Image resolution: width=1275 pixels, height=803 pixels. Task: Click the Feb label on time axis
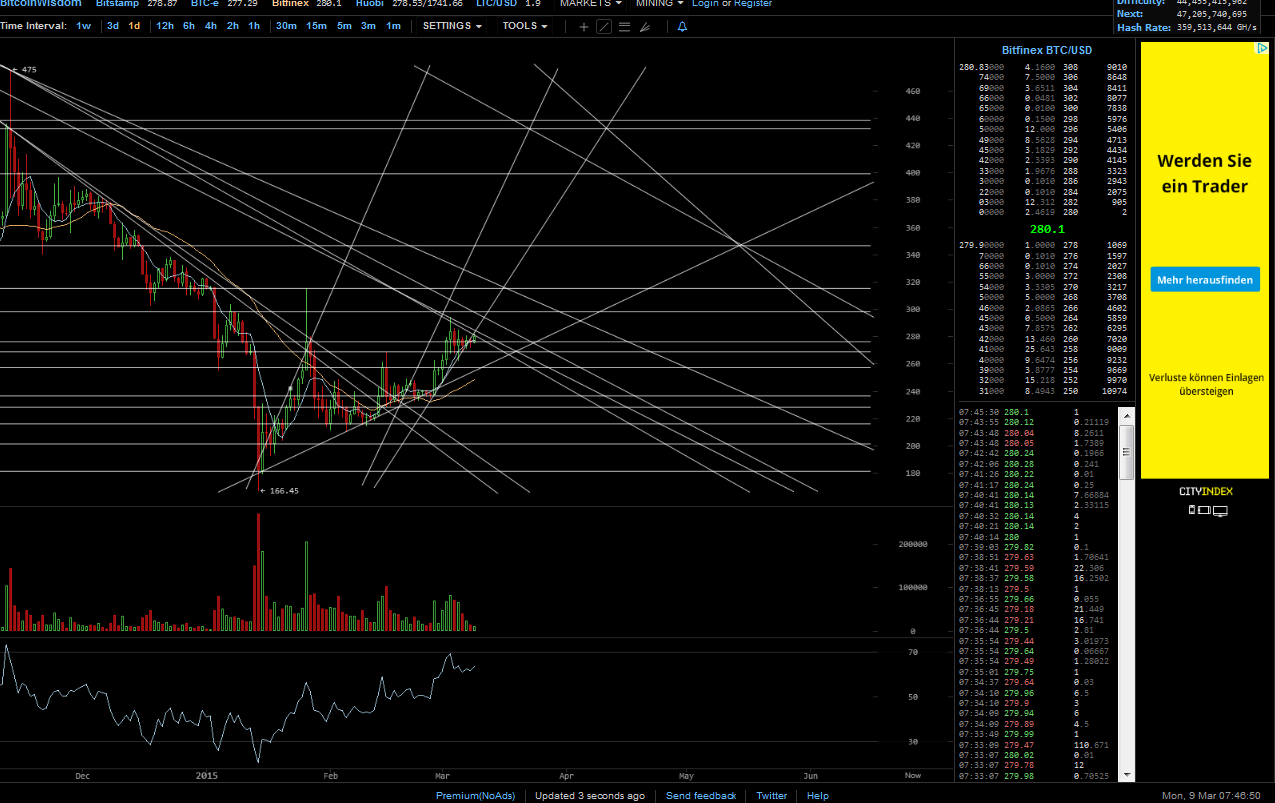coord(331,776)
